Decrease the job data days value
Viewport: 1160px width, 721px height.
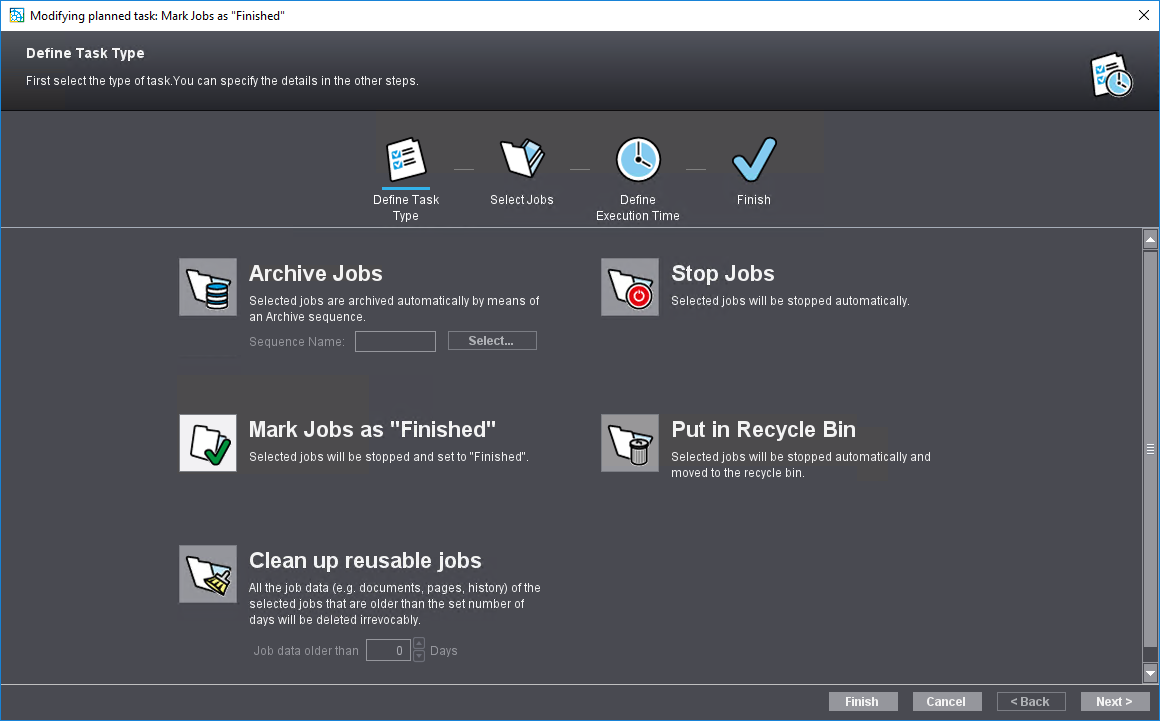coord(419,656)
